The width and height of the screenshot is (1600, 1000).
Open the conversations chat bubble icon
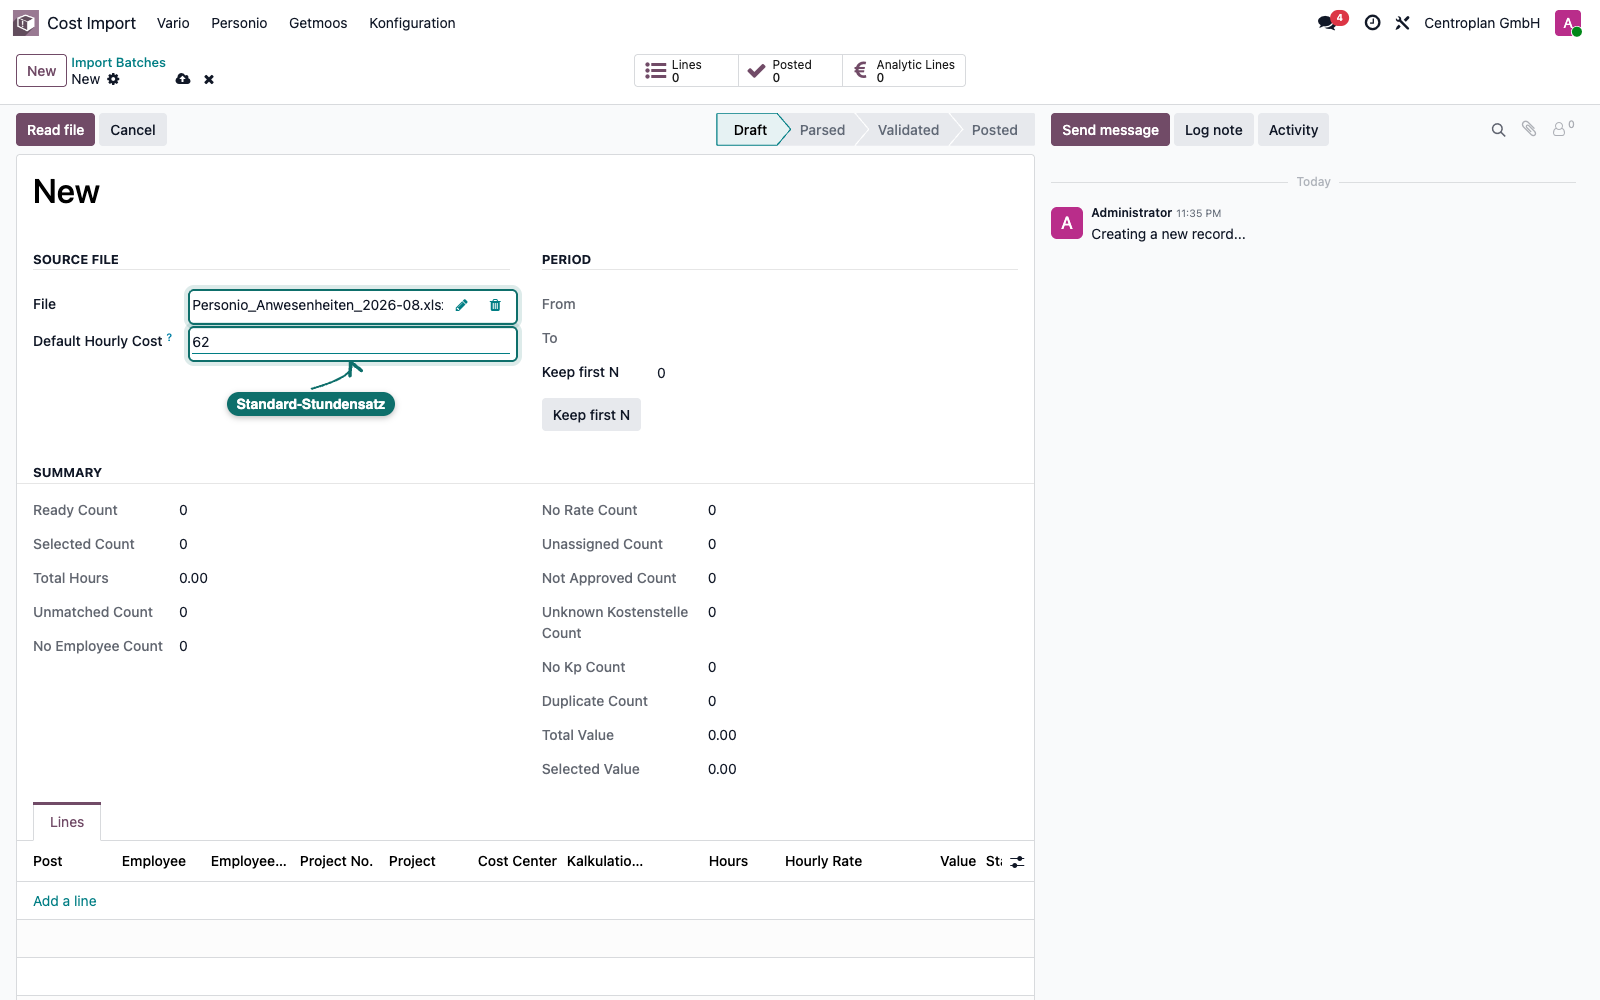pos(1327,23)
